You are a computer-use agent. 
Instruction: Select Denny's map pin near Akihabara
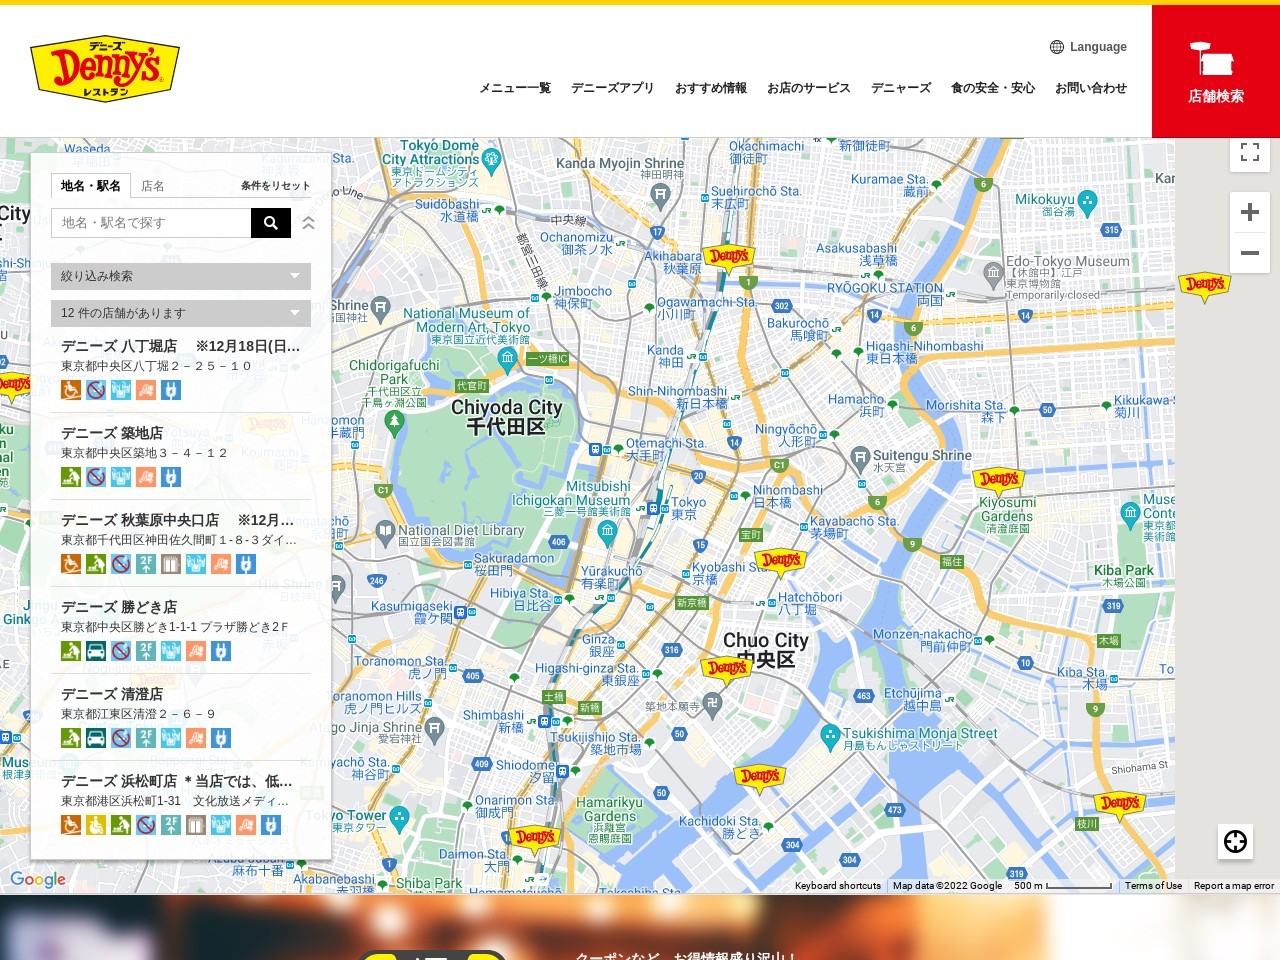click(729, 259)
